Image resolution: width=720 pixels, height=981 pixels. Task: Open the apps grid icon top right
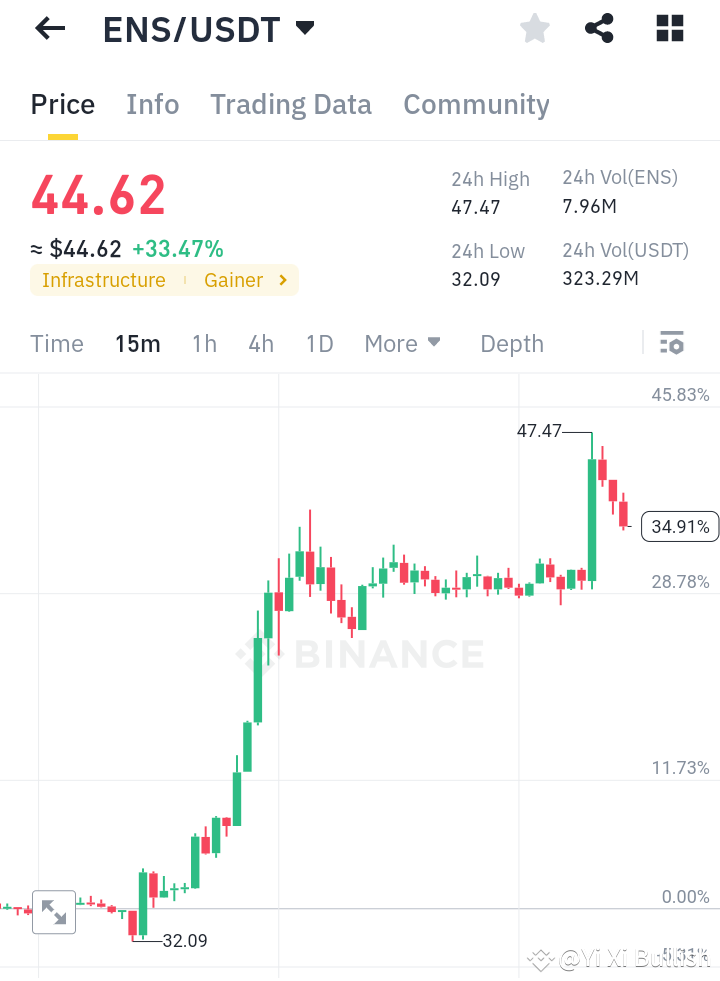pyautogui.click(x=668, y=28)
